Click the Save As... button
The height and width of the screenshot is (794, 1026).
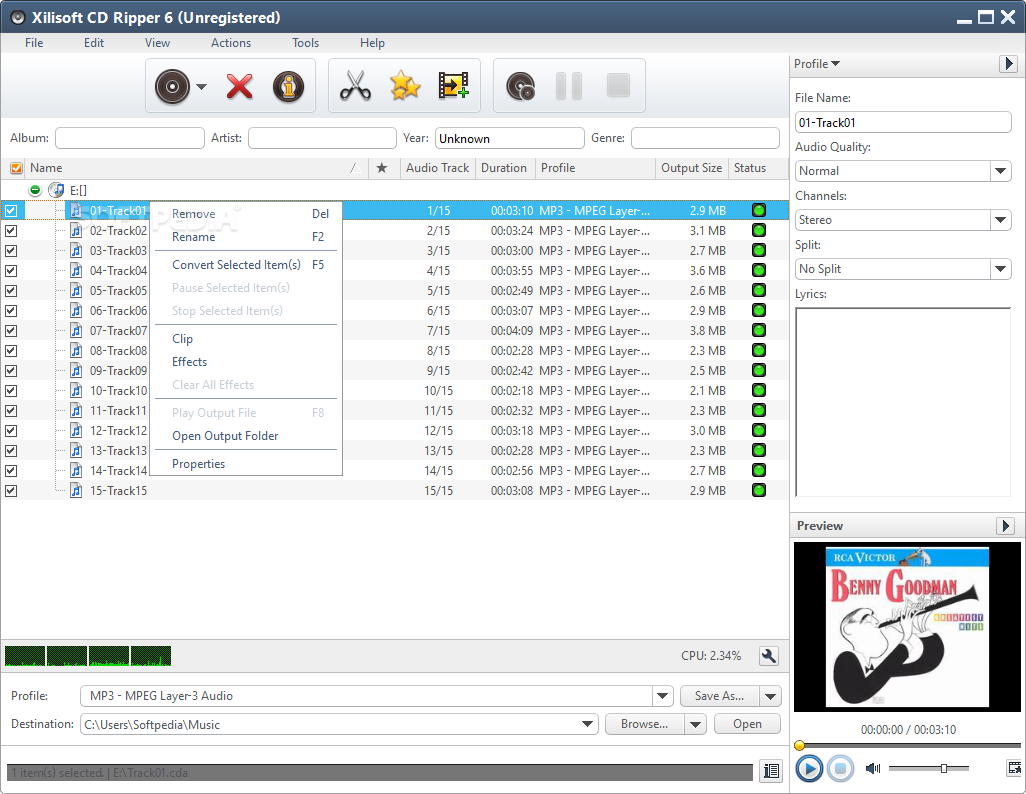(720, 696)
